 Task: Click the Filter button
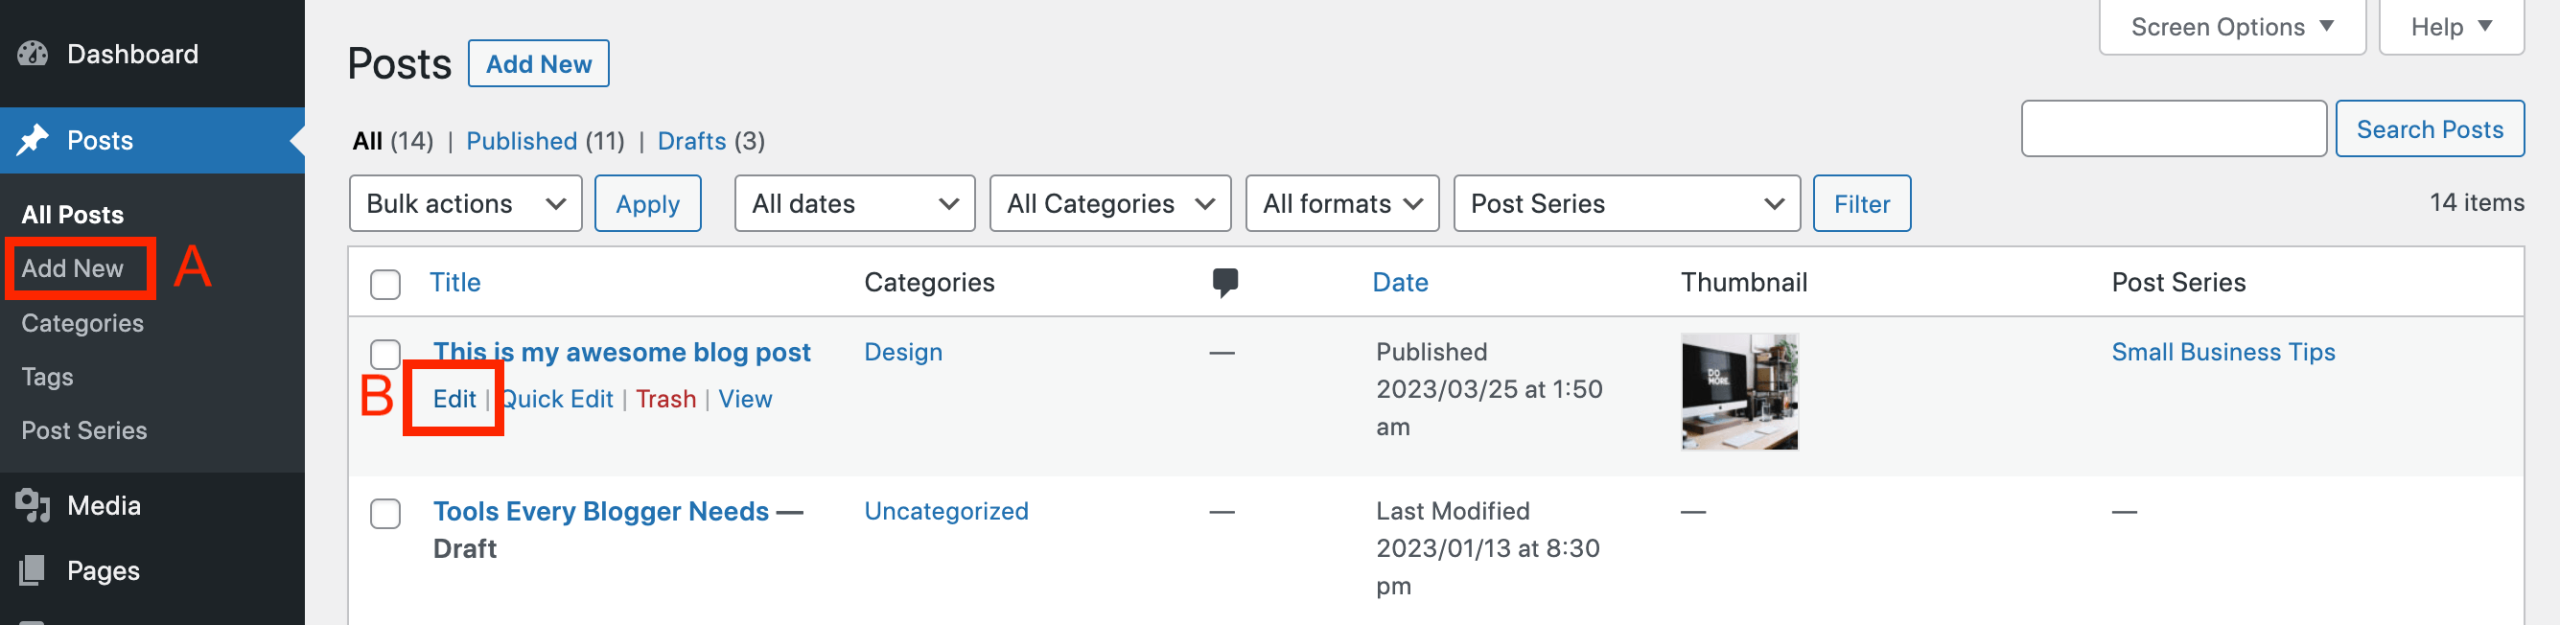point(1861,204)
